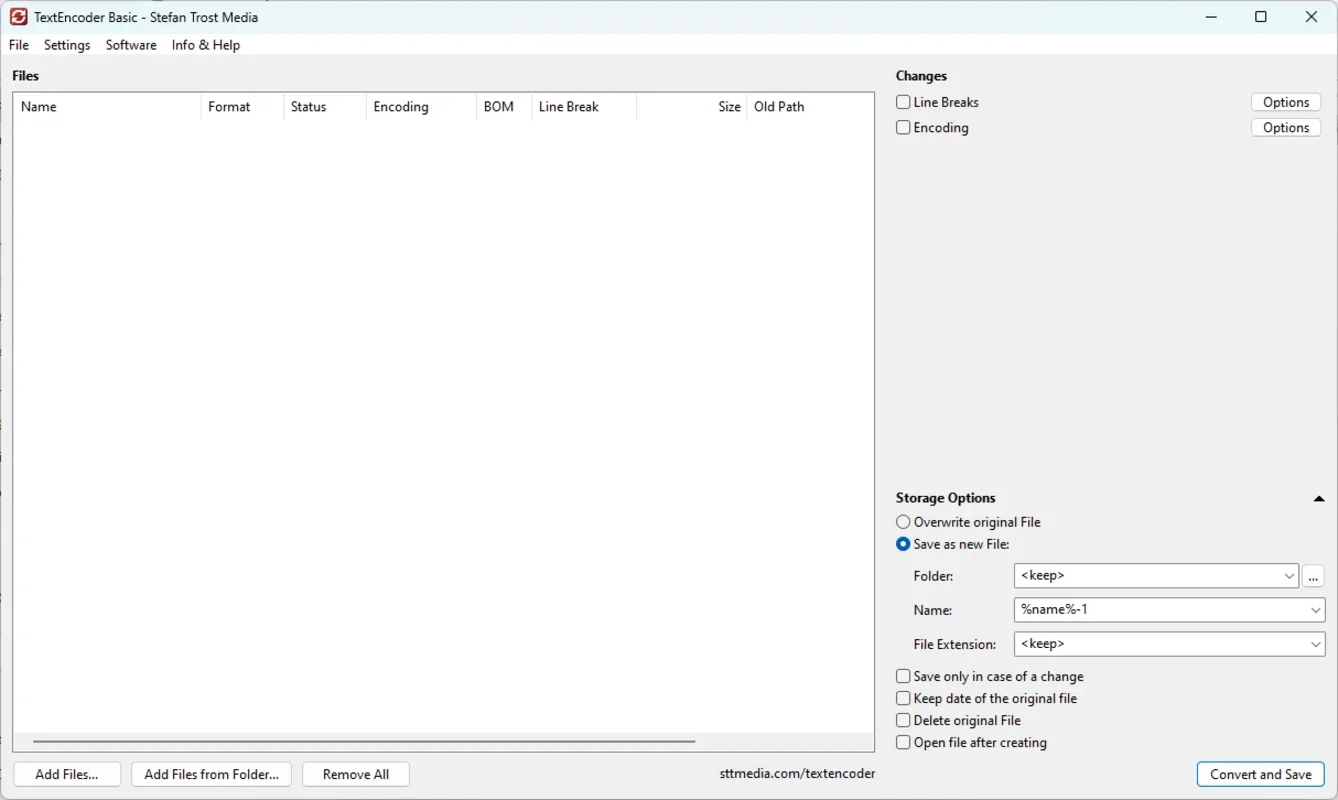The image size is (1338, 800).
Task: Select Save as new File option
Action: point(904,545)
